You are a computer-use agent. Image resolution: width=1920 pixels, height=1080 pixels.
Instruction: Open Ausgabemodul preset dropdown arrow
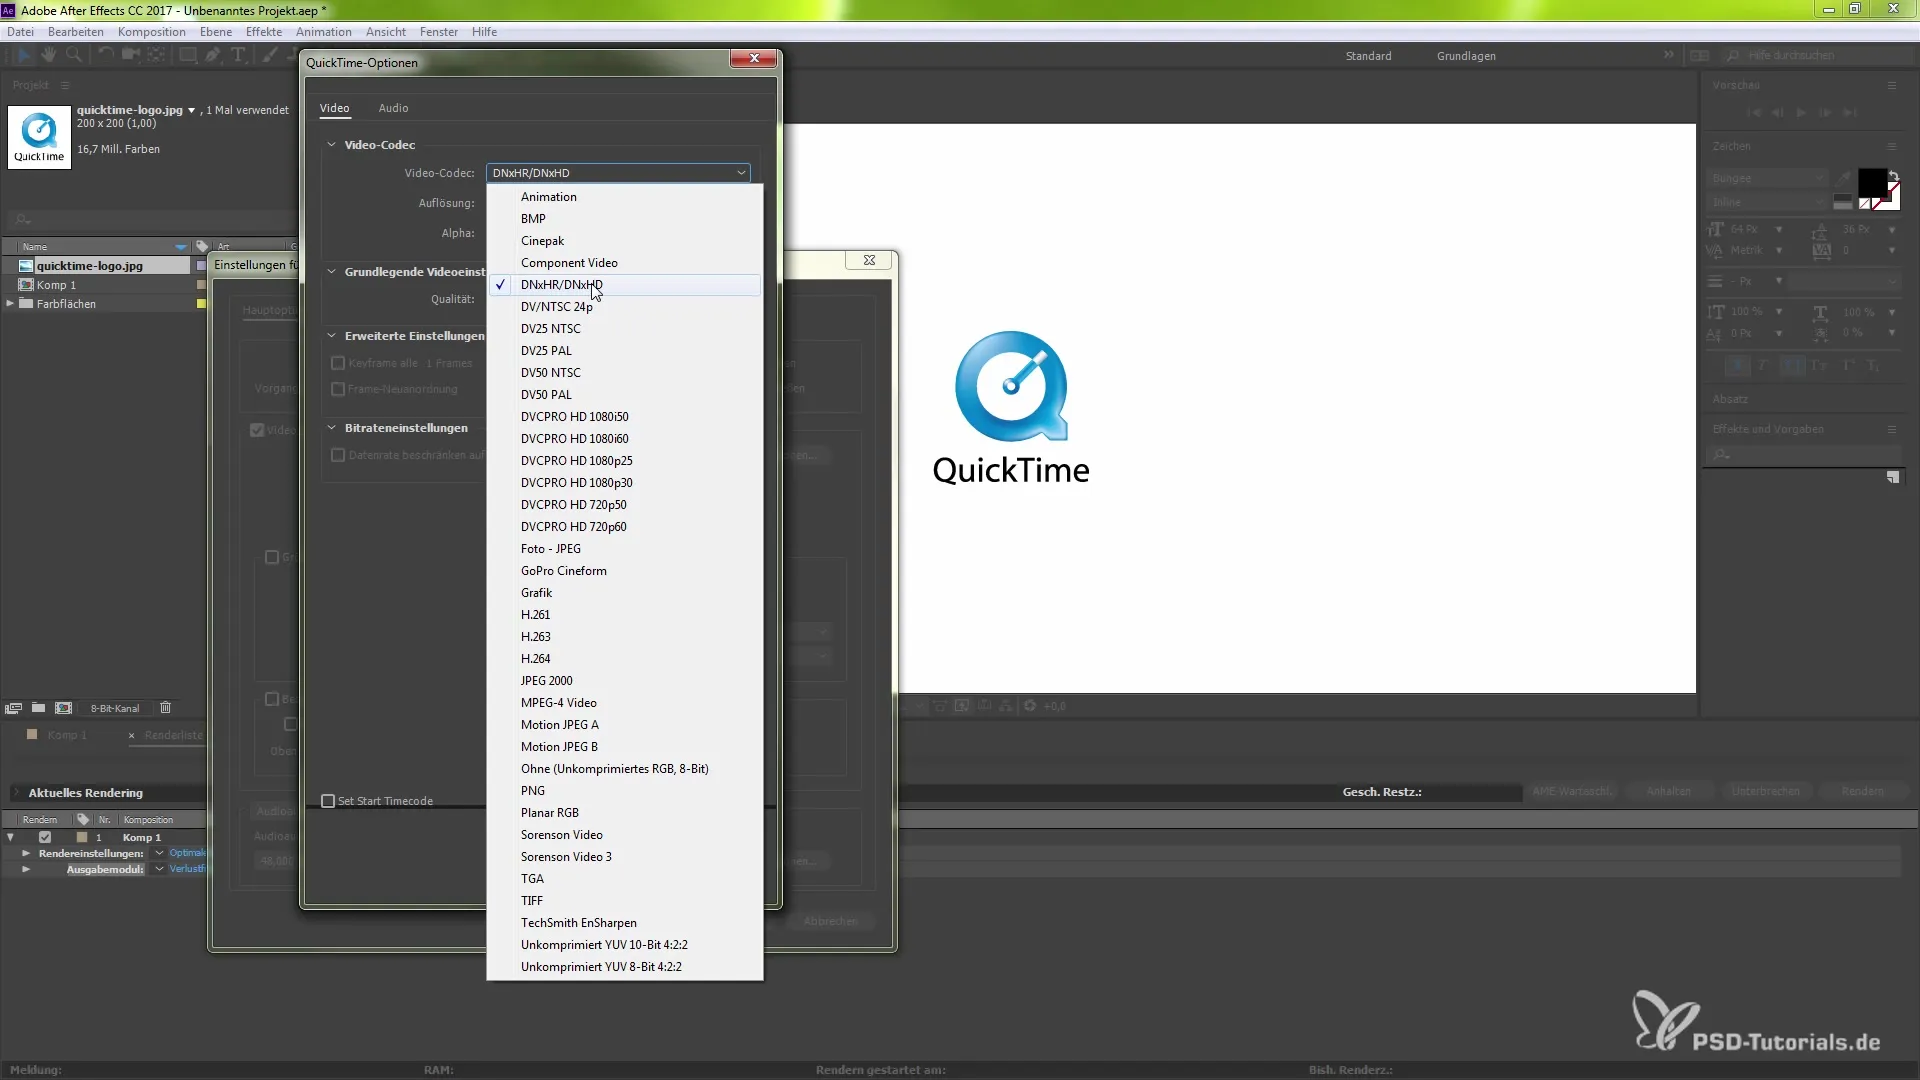tap(159, 869)
